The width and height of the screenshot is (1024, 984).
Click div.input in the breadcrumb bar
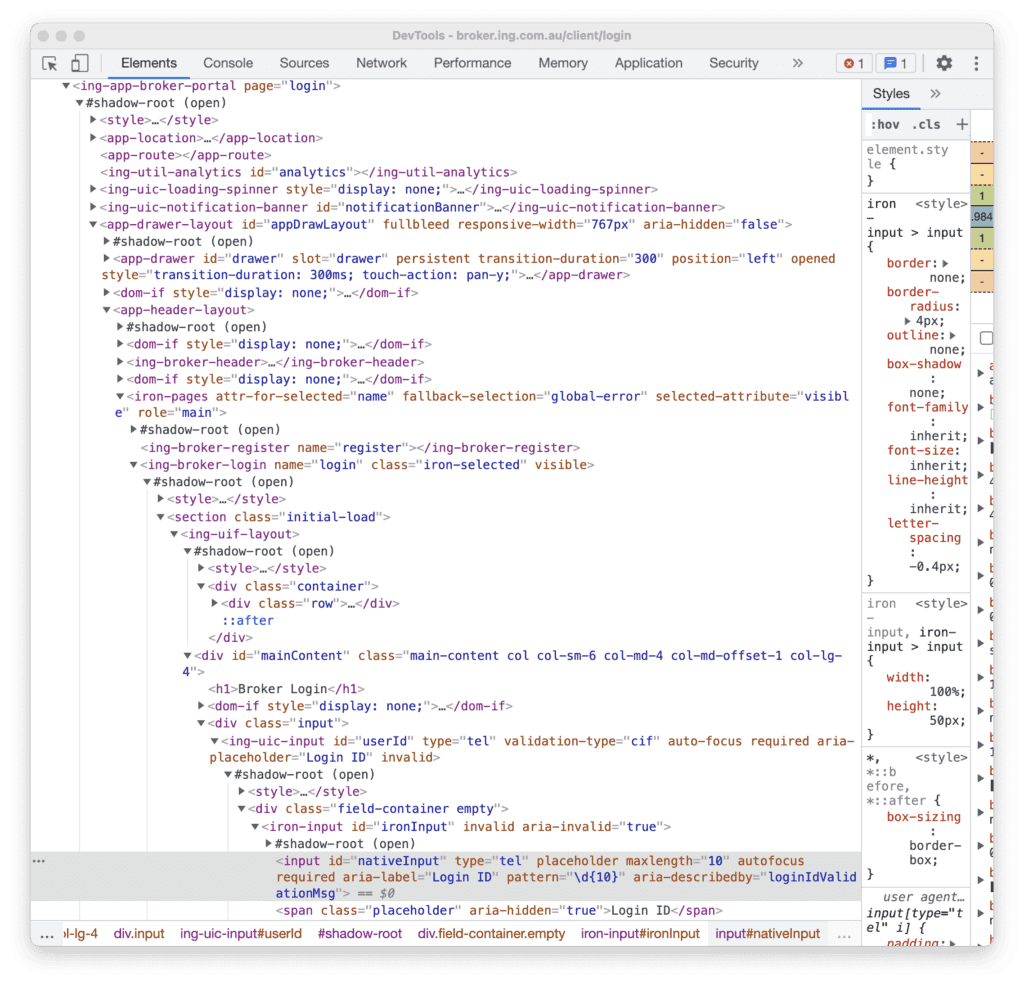click(139, 934)
